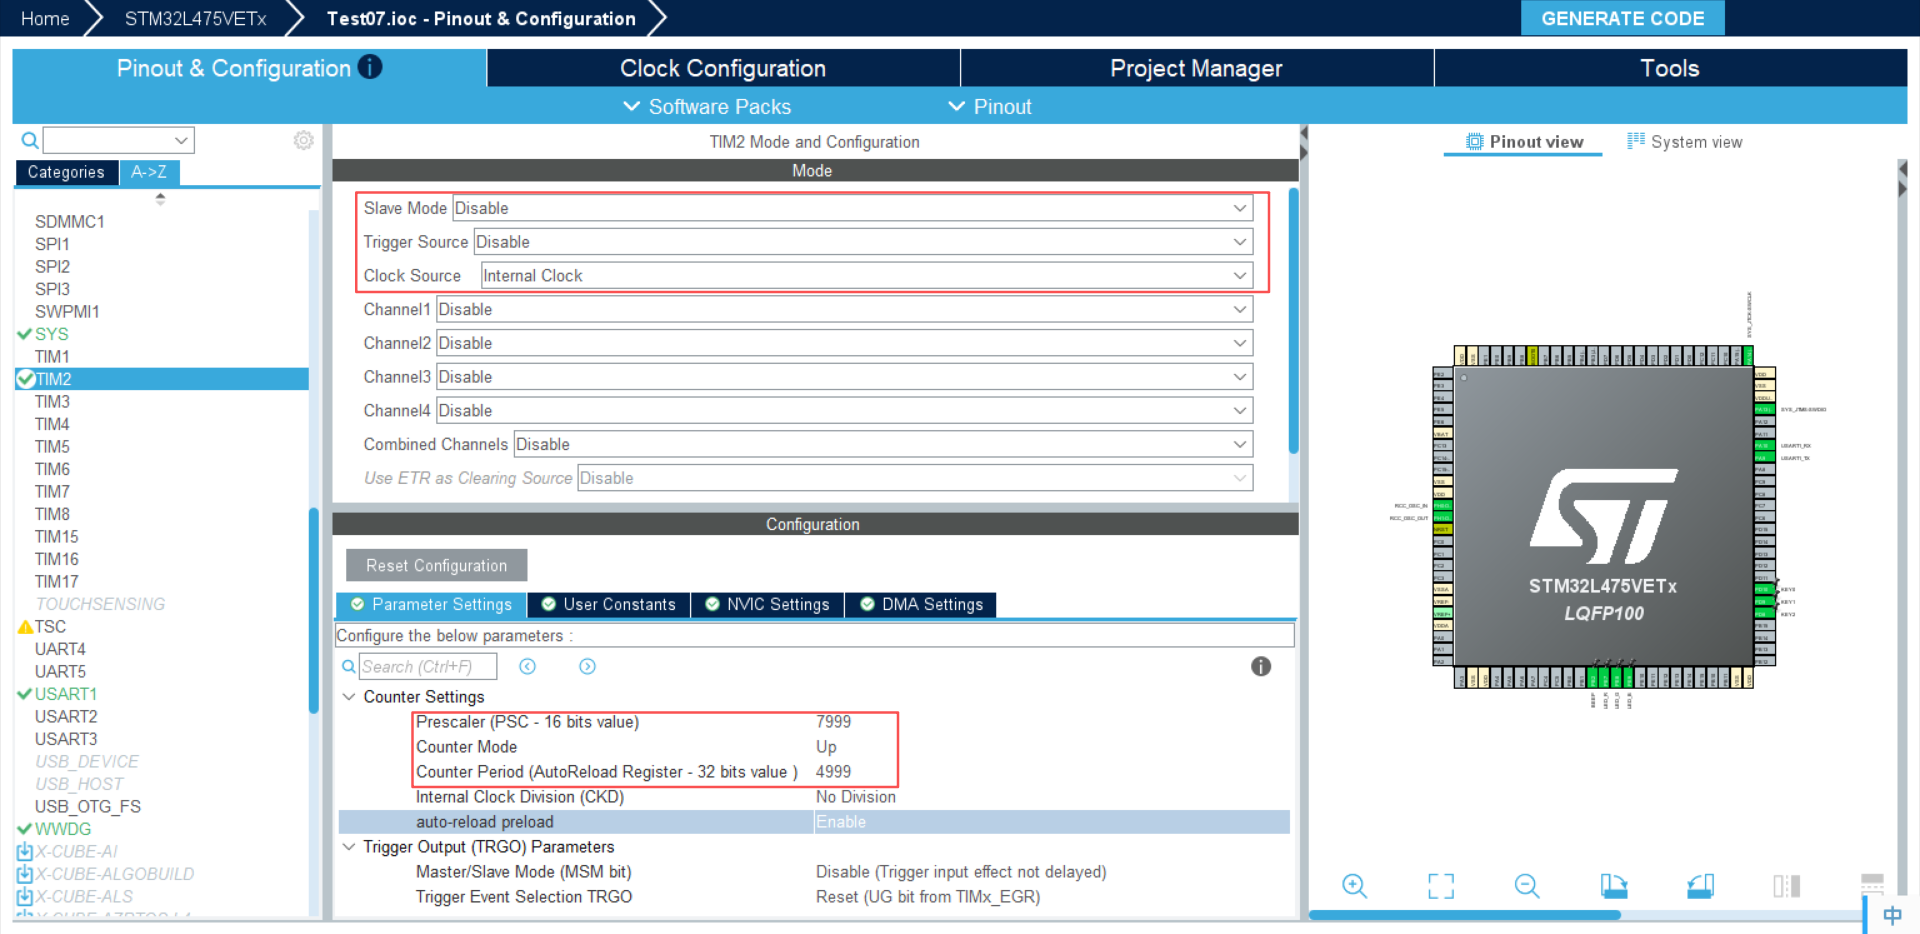Go to next parameter search result
Screen dimensions: 1920x934
[587, 666]
